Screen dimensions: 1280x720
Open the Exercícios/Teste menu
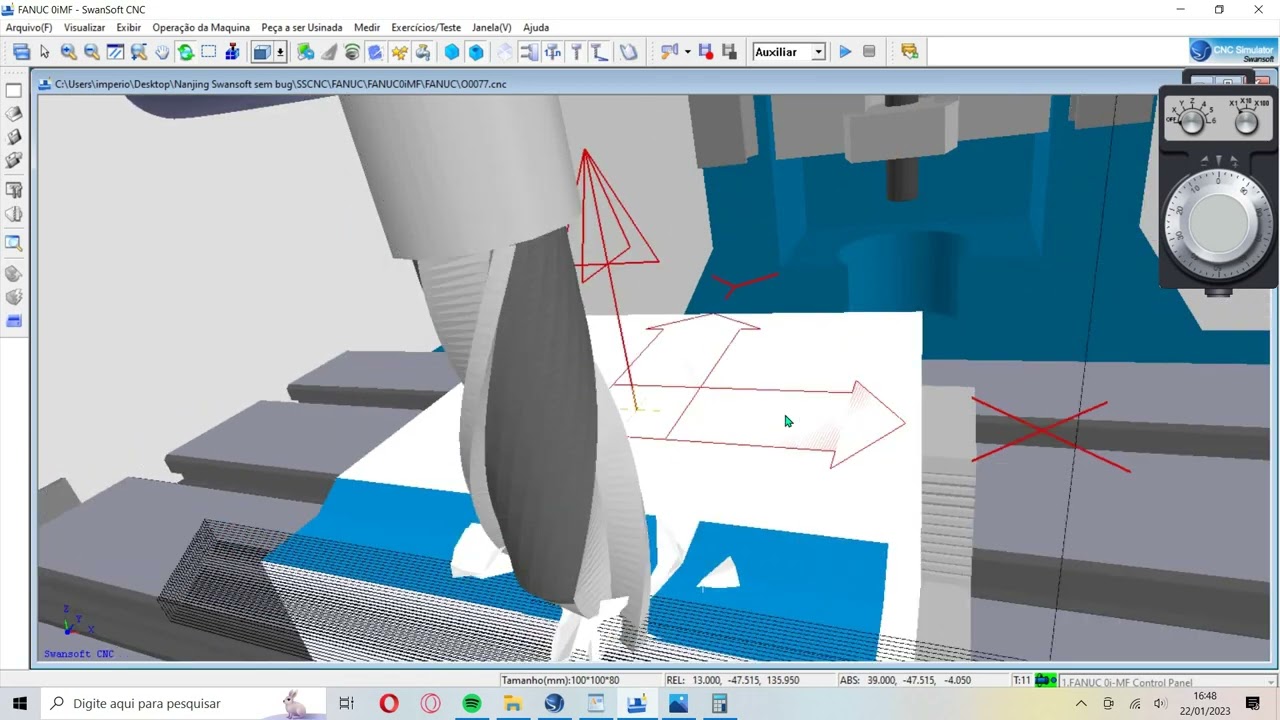426,27
